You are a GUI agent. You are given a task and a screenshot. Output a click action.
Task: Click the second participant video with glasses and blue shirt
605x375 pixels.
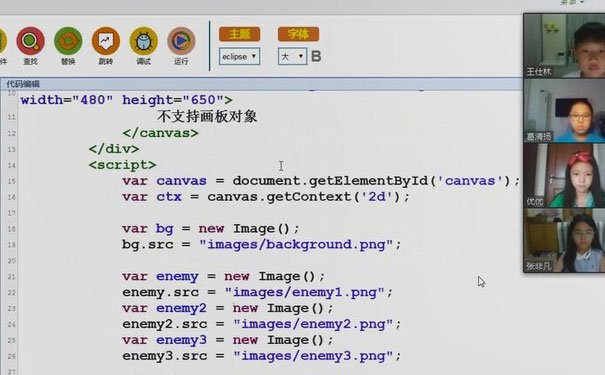click(x=564, y=111)
